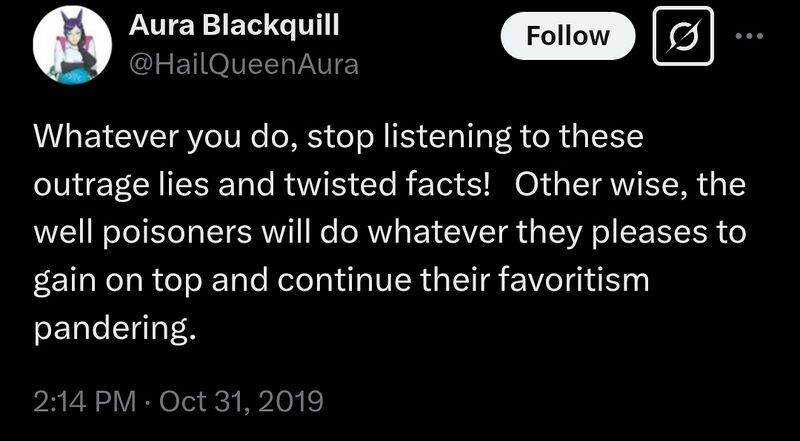800x441 pixels.
Task: Click the 2:14 PM timestamp
Action: tap(84, 402)
